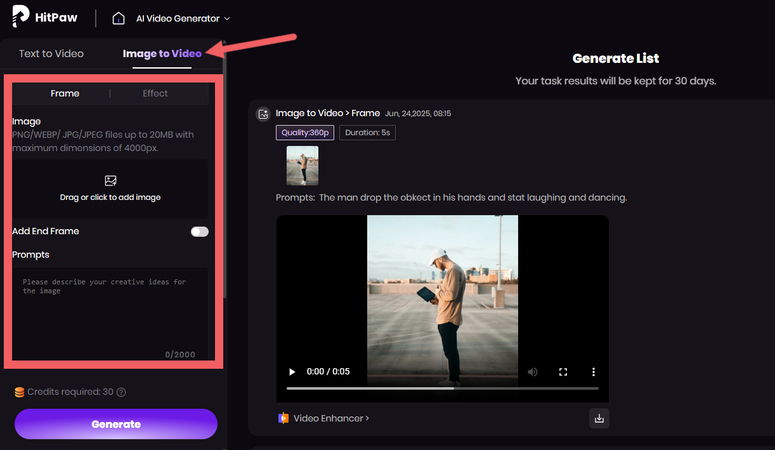Mute the video with speaker icon
This screenshot has width=775, height=450.
click(532, 372)
